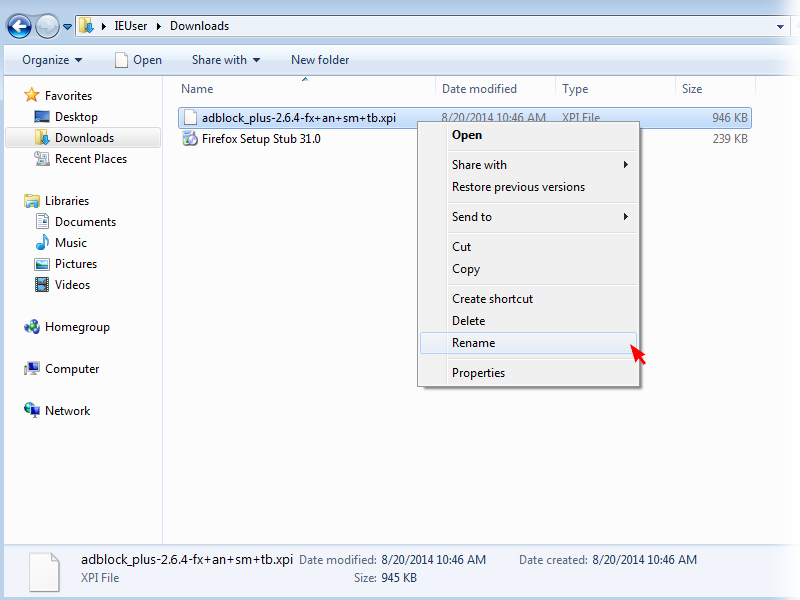The height and width of the screenshot is (600, 800).
Task: Choose Restore previous versions in context menu
Action: click(528, 187)
